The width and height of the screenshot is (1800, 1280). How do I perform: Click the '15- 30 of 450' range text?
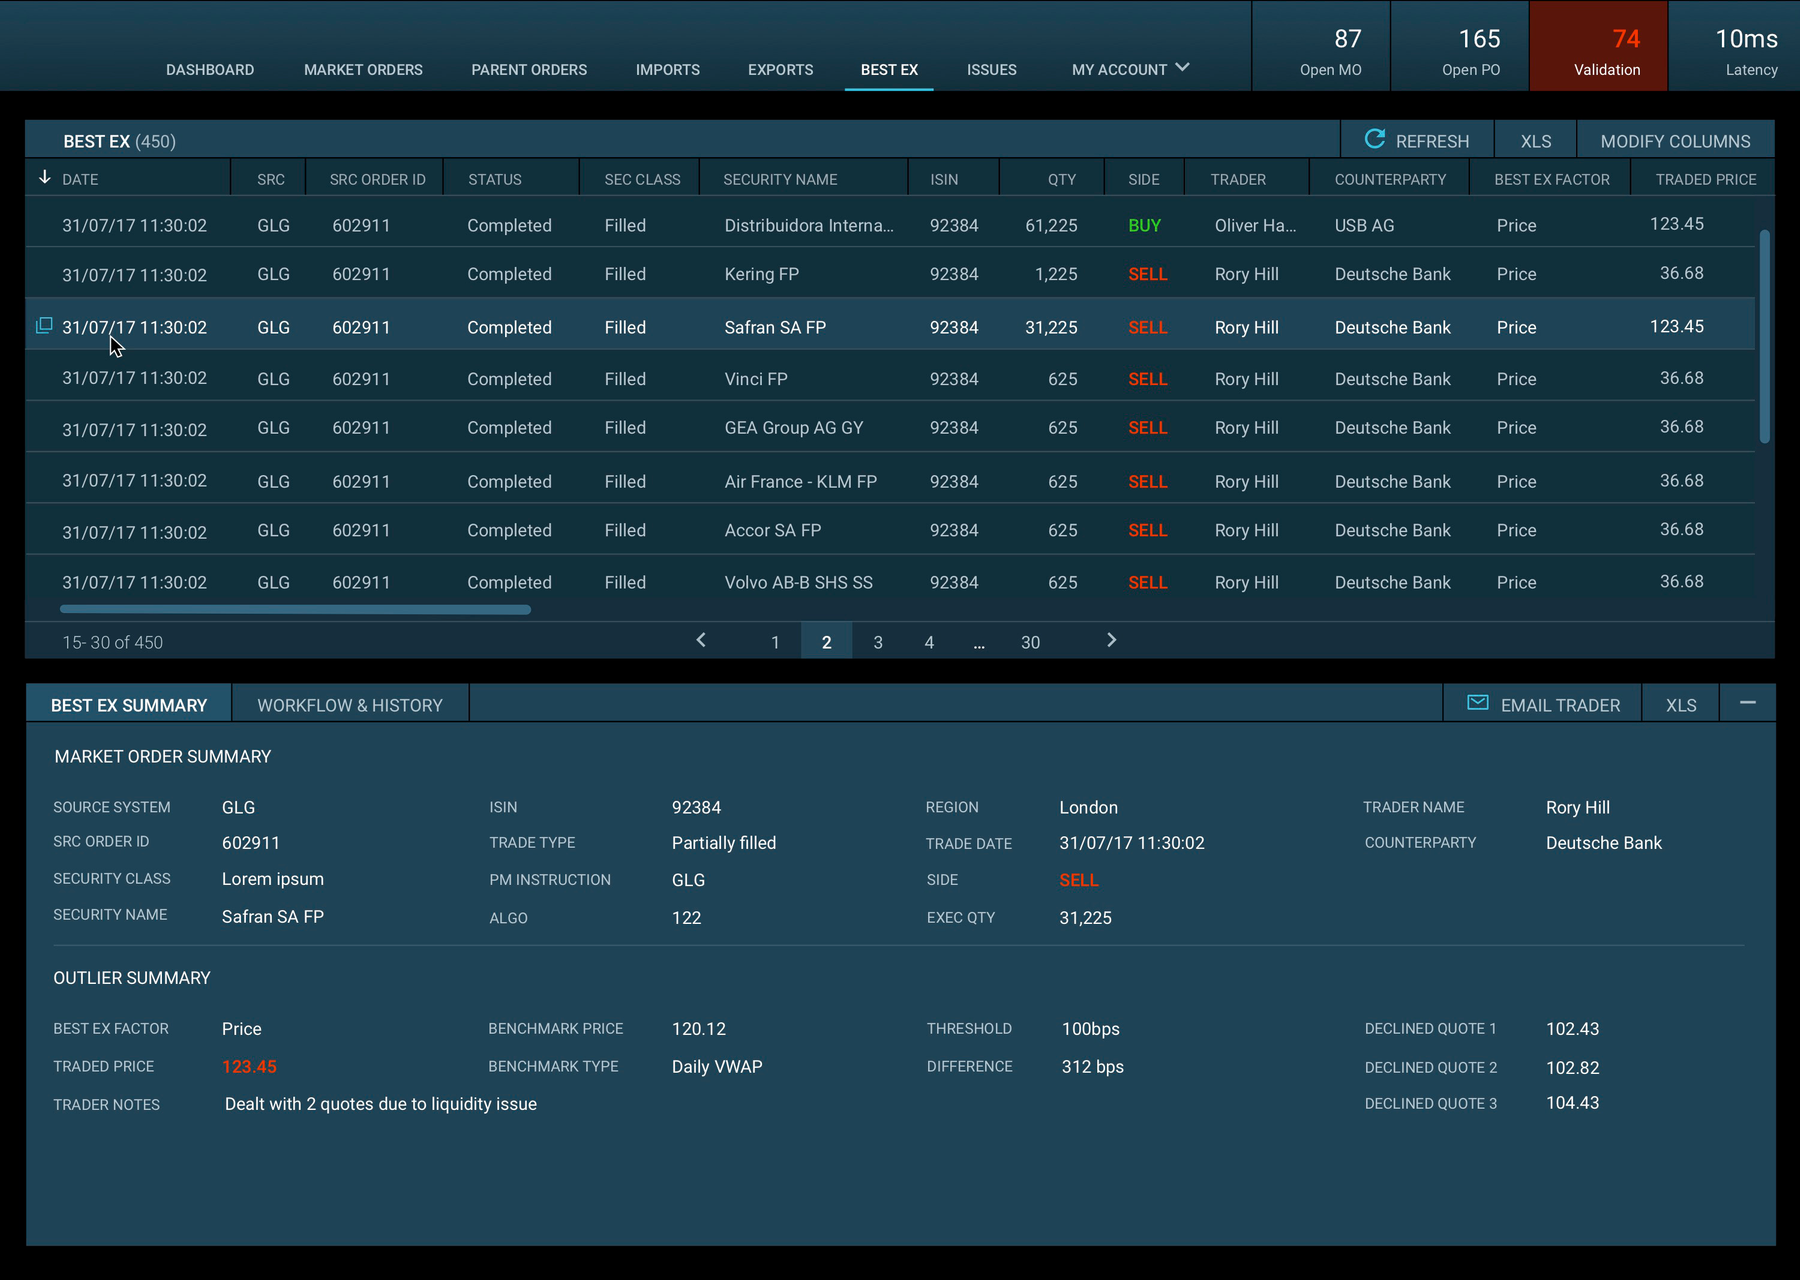(x=112, y=642)
